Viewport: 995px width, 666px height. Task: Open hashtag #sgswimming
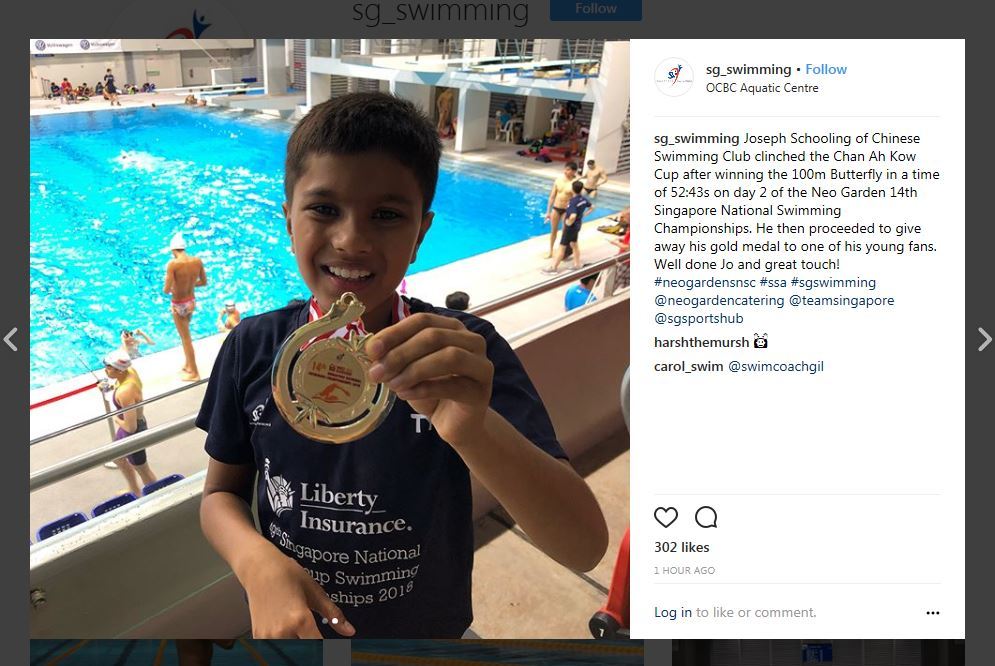pos(833,282)
